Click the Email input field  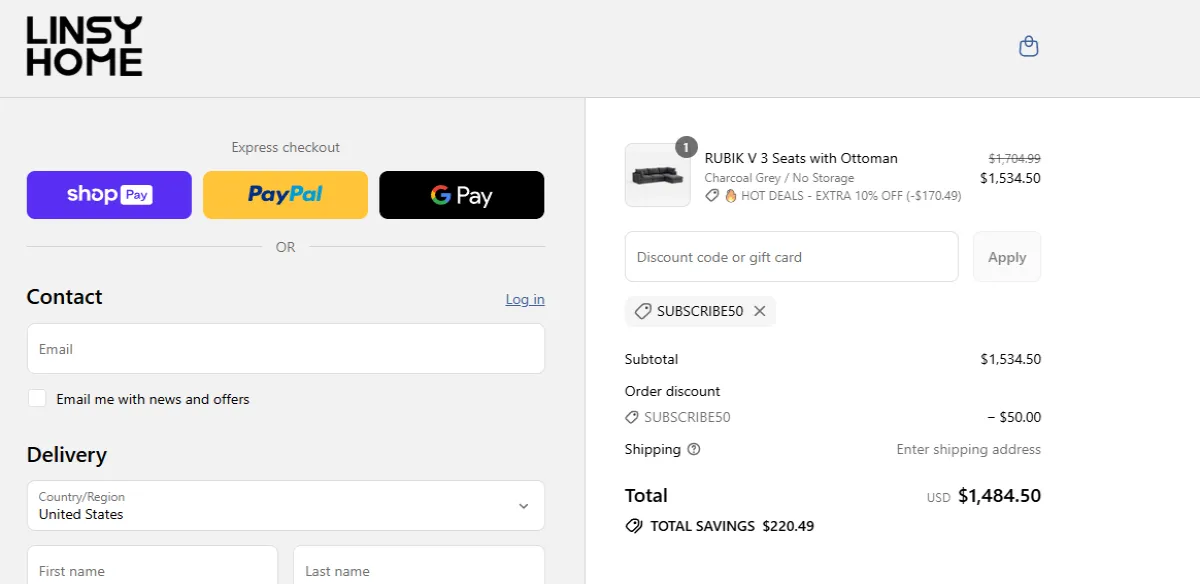tap(285, 348)
